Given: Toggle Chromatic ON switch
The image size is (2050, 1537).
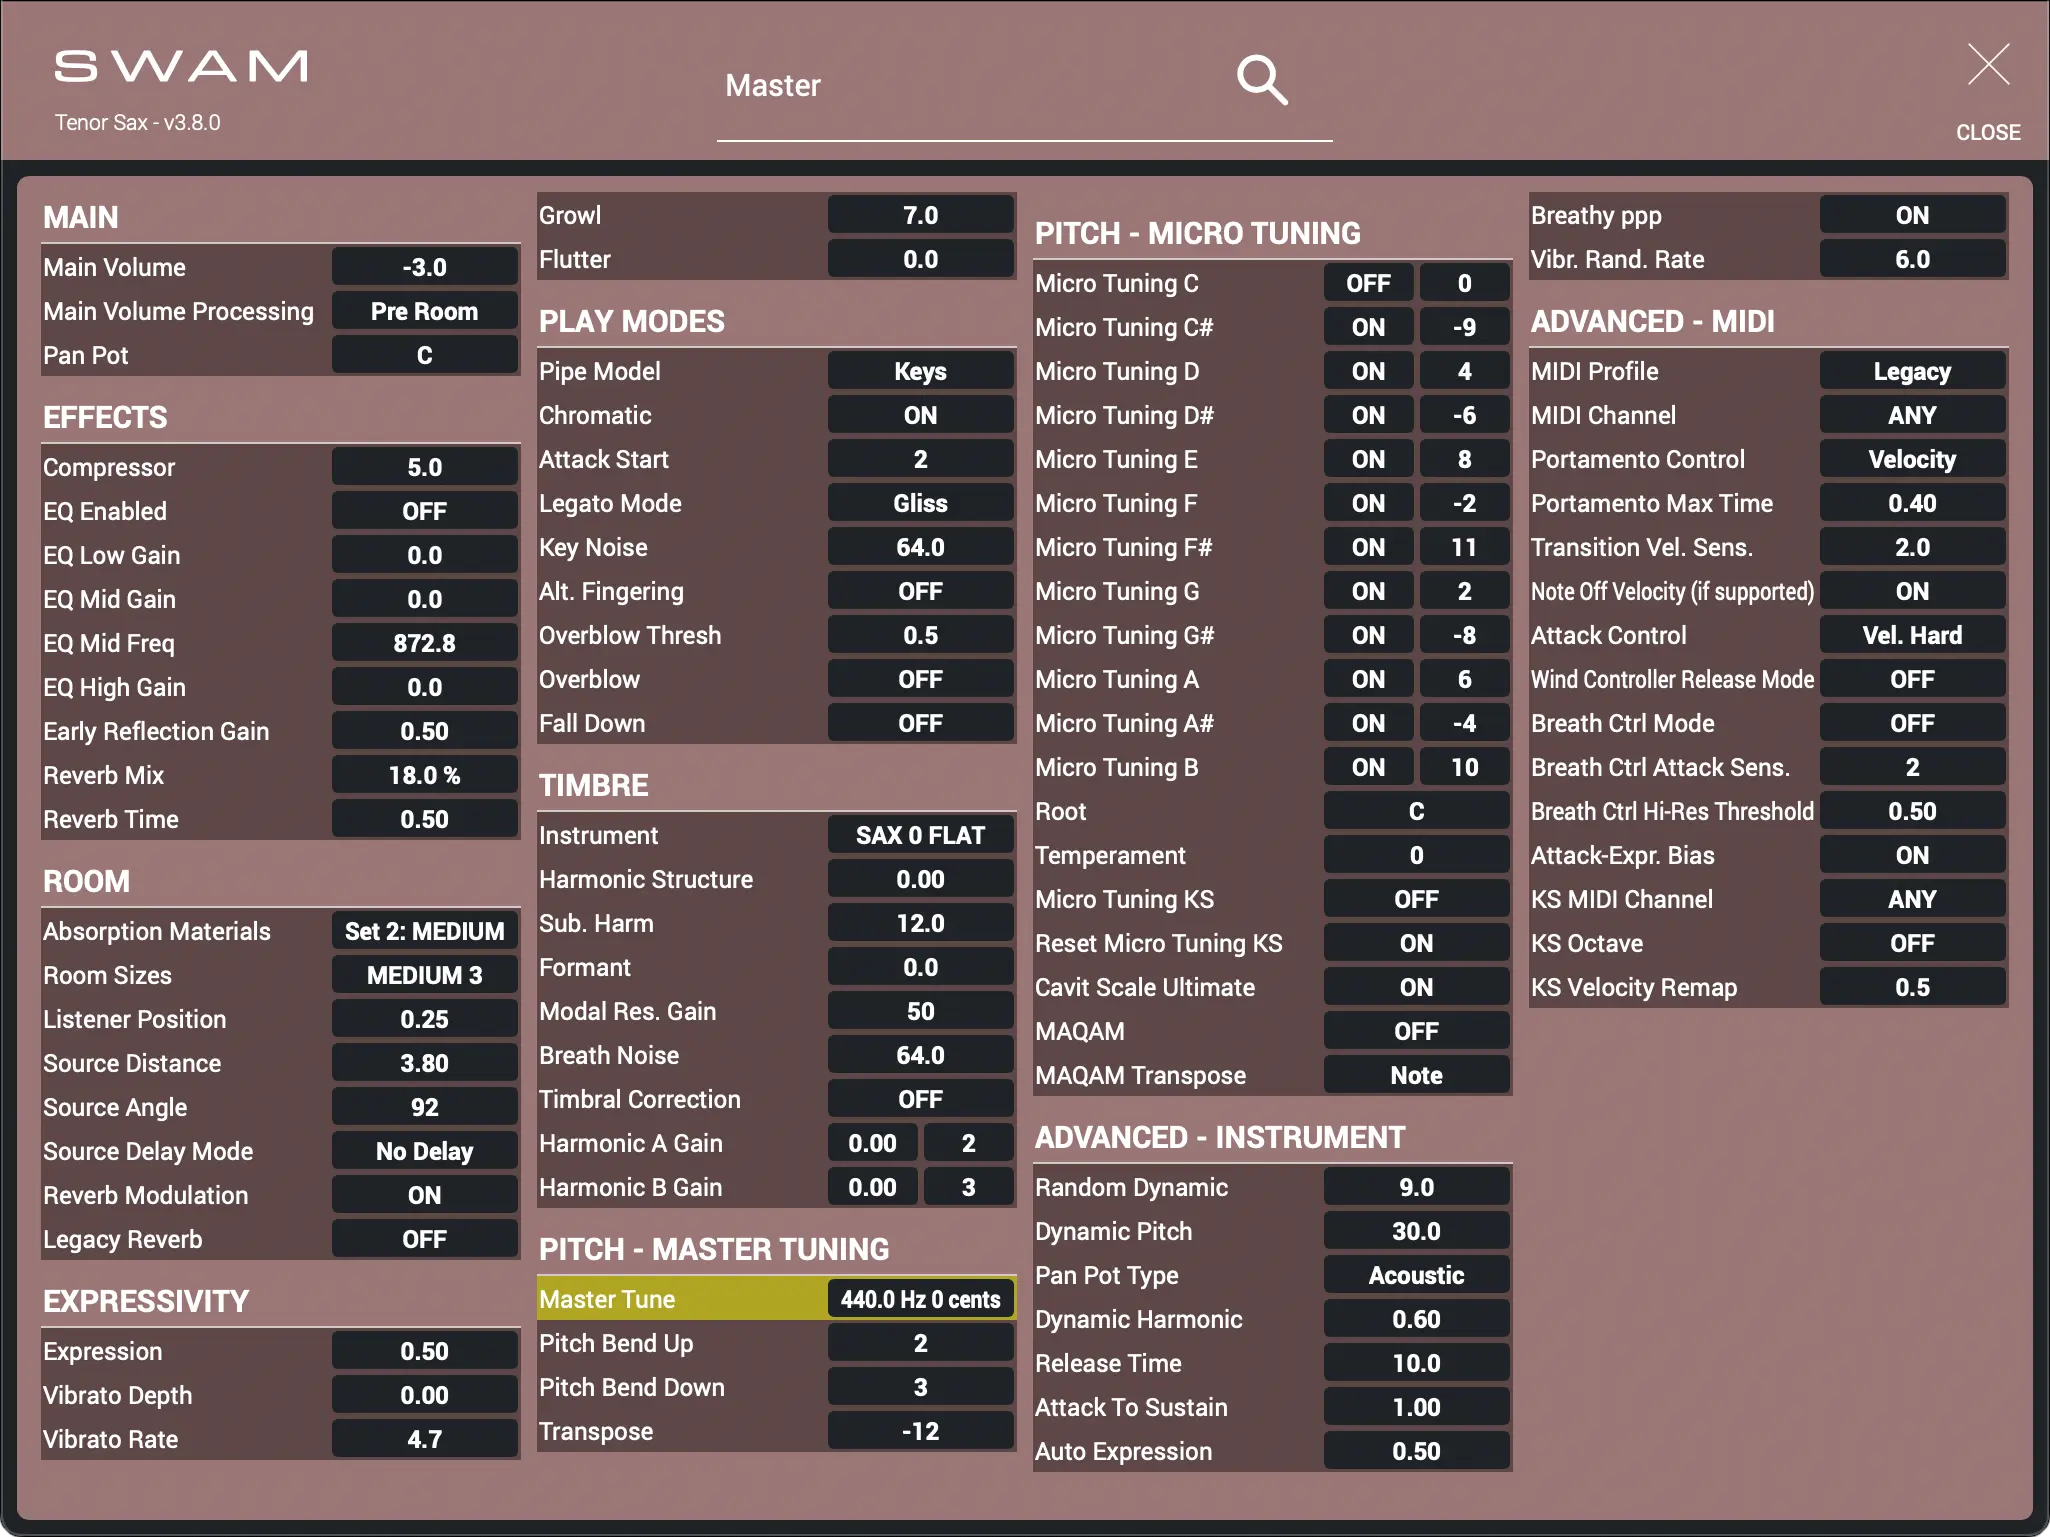Looking at the screenshot, I should (x=920, y=415).
